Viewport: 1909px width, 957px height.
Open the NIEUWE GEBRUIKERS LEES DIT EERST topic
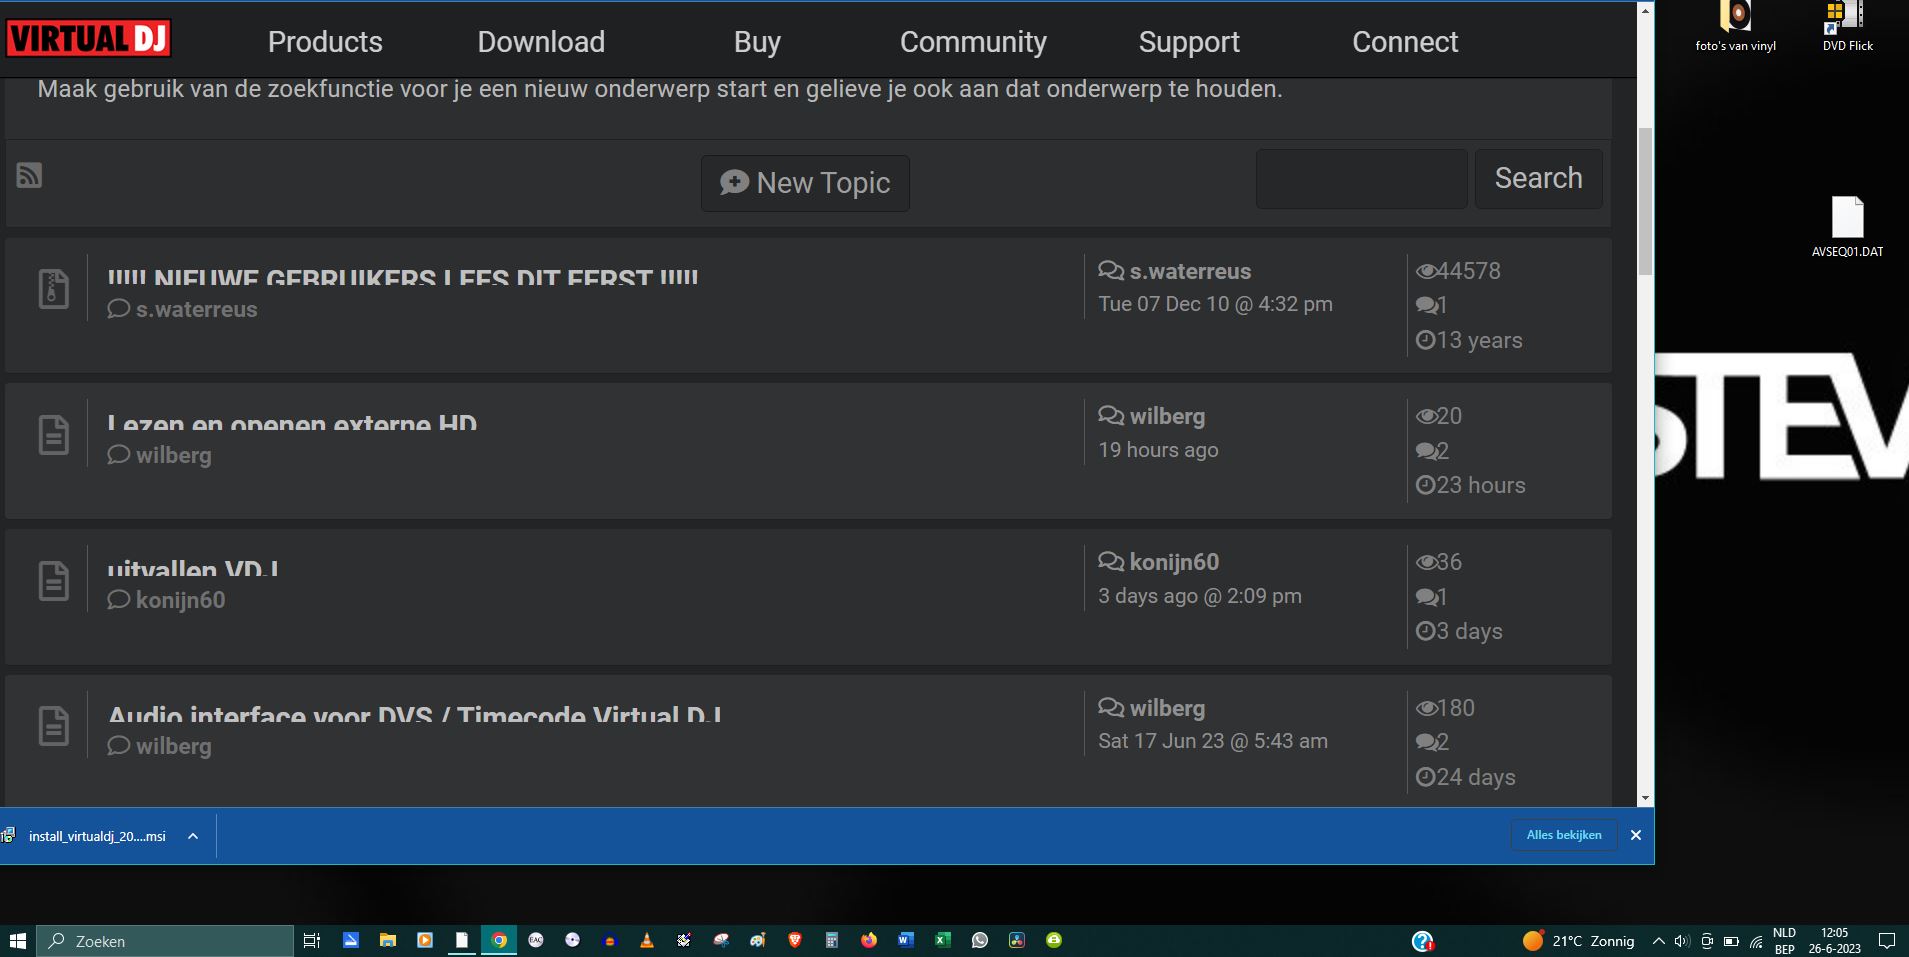403,277
